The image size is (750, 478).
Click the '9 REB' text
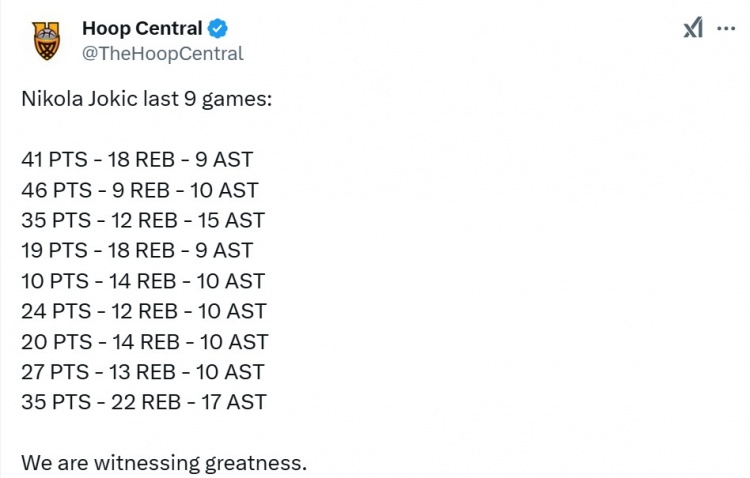coord(139,189)
